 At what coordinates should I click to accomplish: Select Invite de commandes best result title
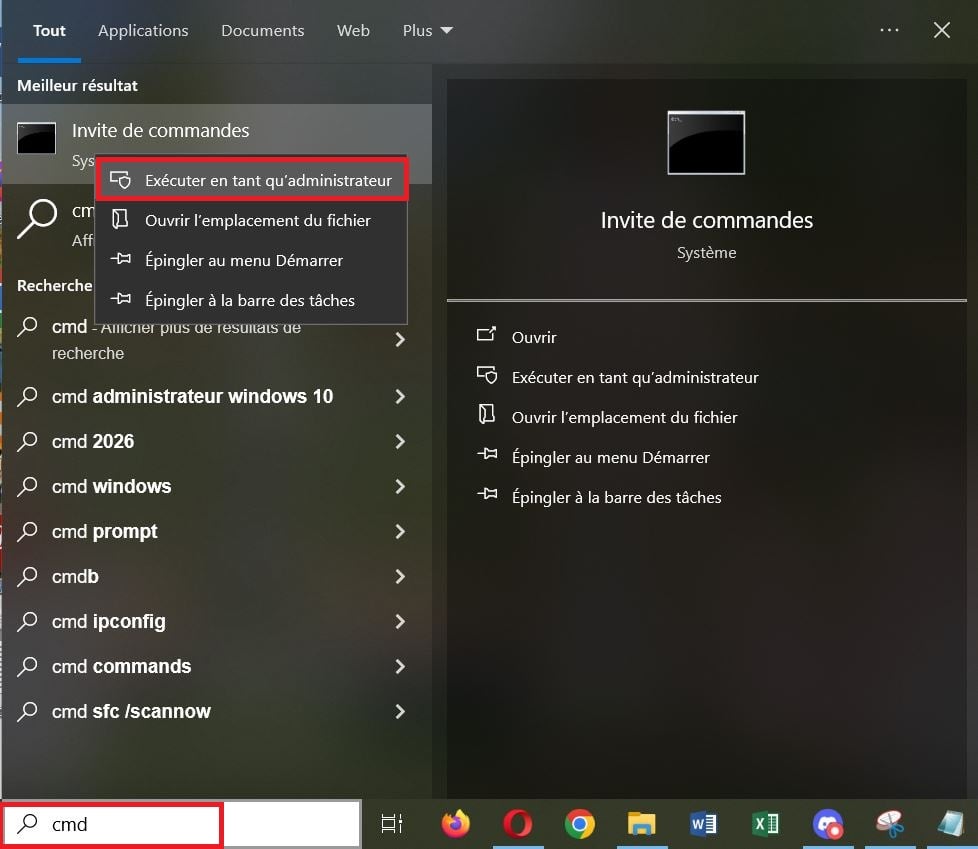click(160, 130)
